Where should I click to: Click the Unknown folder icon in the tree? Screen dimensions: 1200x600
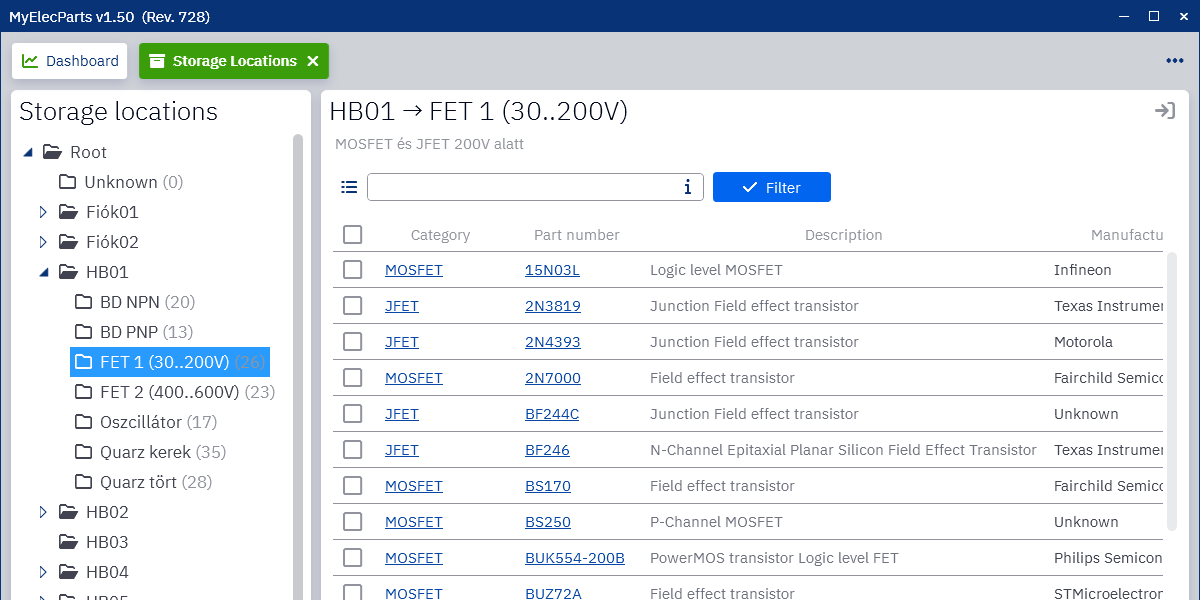click(x=68, y=182)
